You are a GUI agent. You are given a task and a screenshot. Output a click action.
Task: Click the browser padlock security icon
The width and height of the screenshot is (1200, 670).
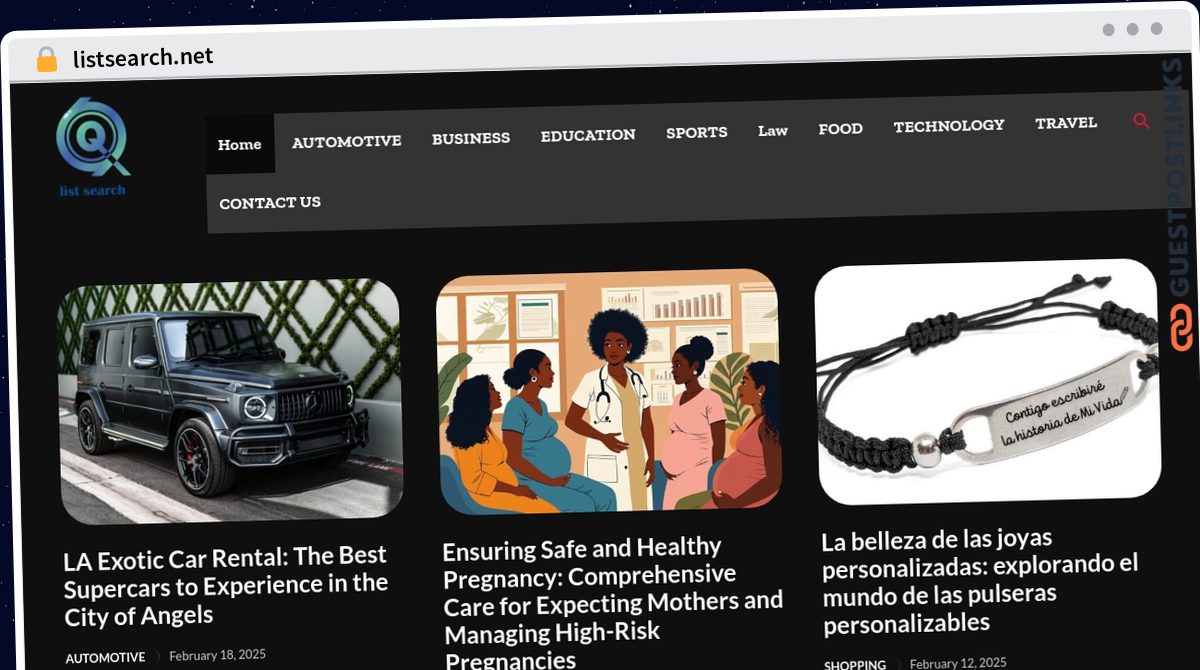click(46, 60)
